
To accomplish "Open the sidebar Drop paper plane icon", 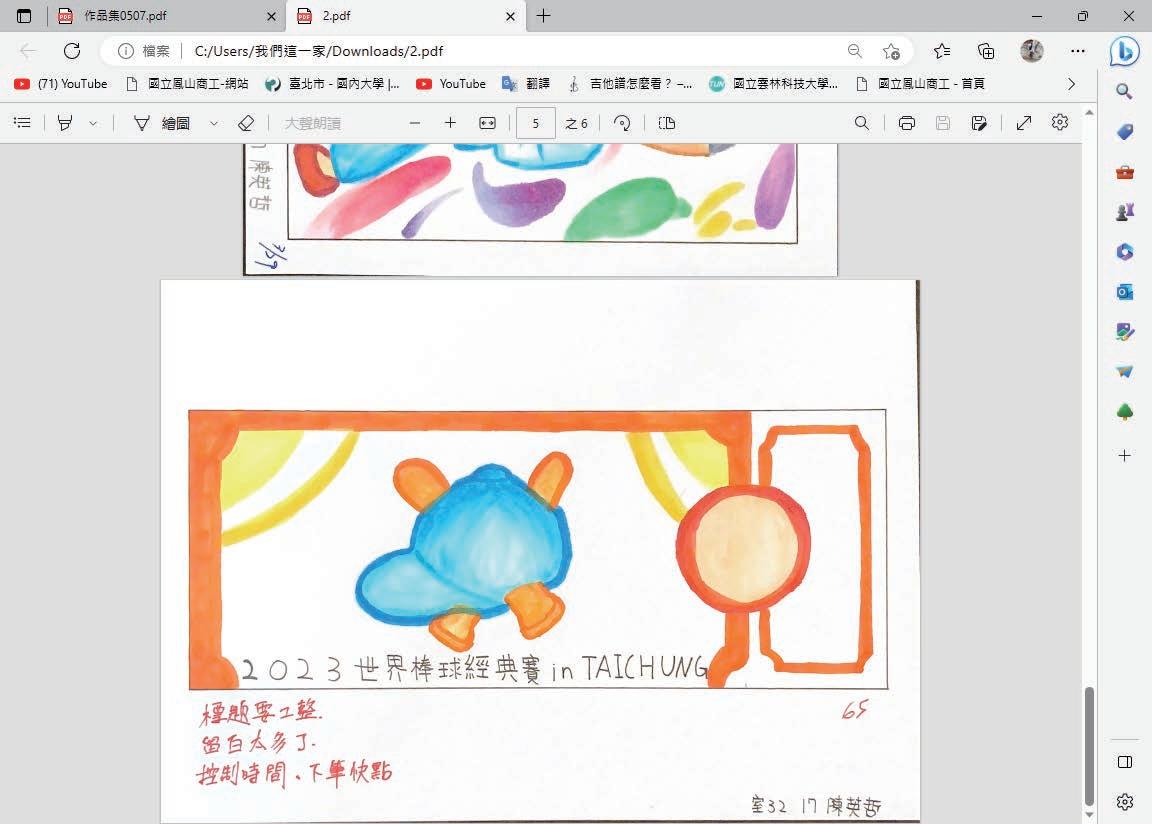I will click(x=1124, y=372).
